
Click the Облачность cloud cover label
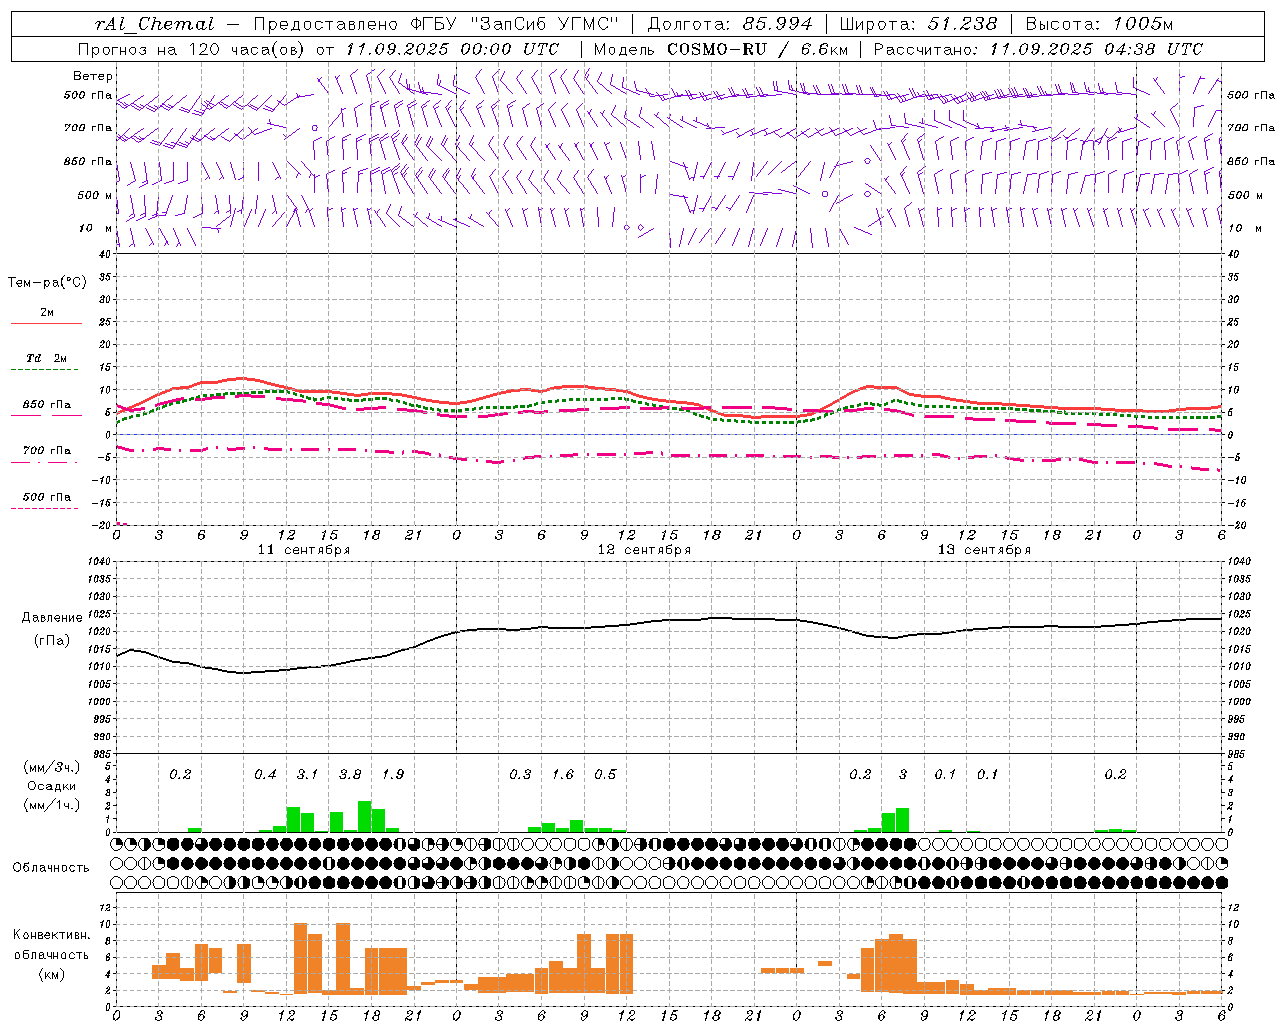[51, 867]
